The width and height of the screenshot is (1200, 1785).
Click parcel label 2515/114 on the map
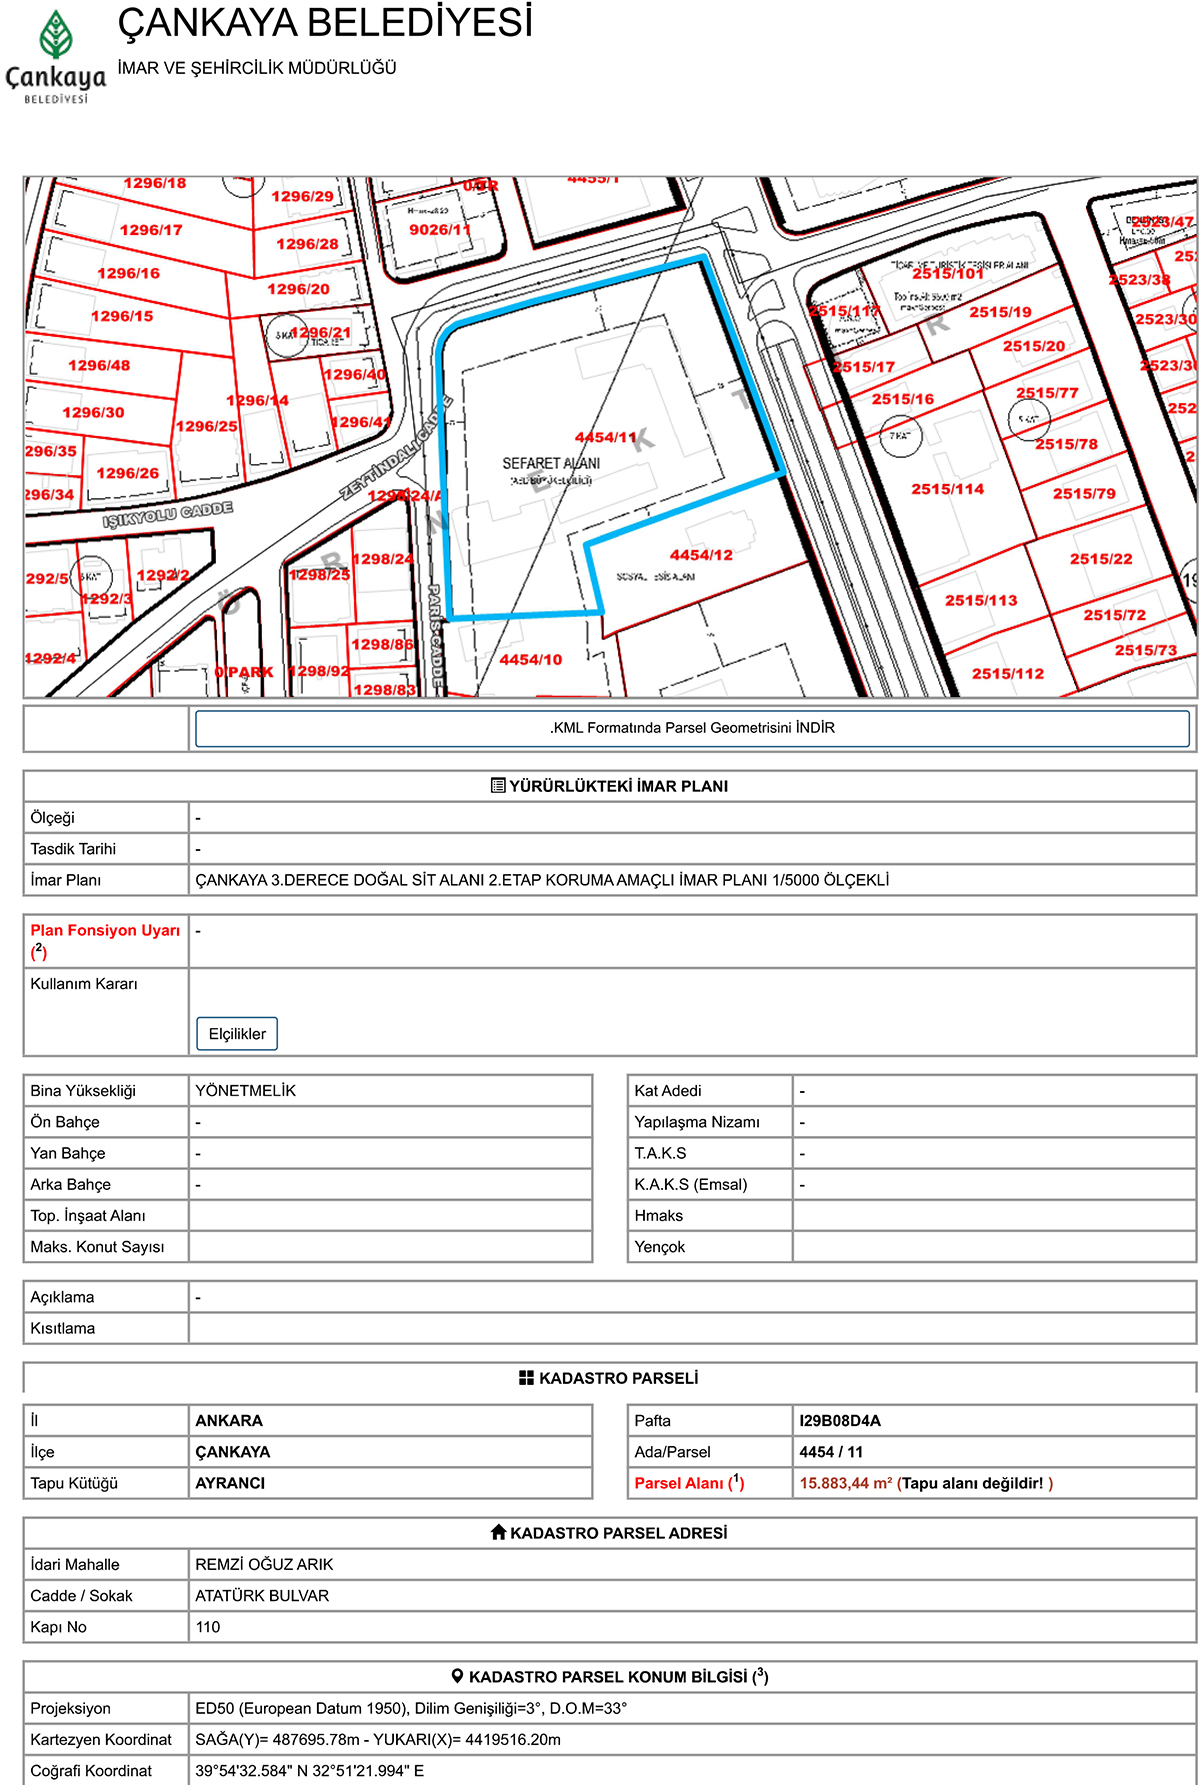(948, 489)
